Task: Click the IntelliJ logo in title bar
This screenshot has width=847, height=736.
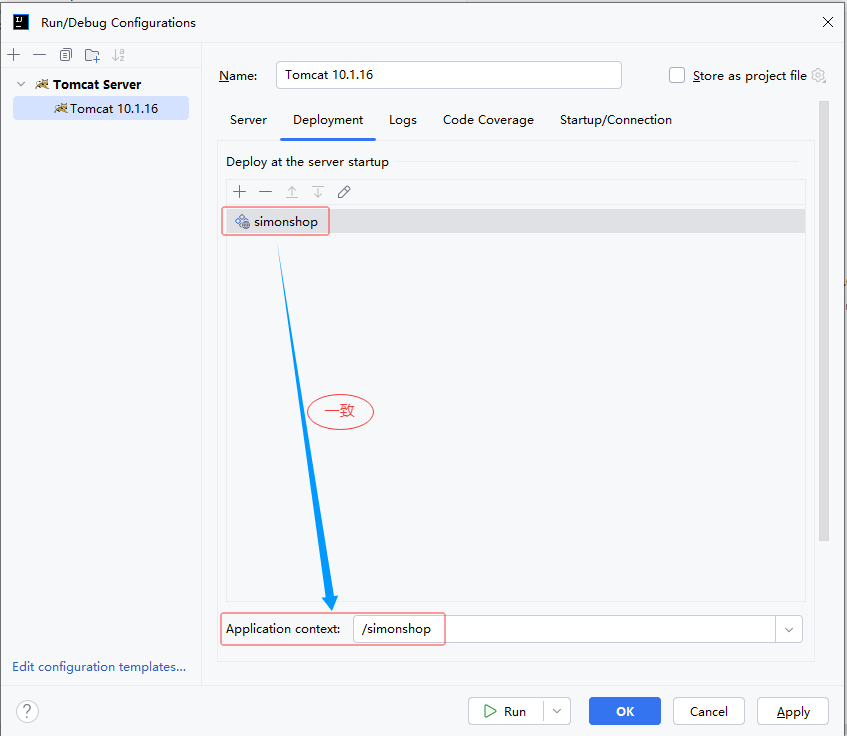Action: [21, 22]
